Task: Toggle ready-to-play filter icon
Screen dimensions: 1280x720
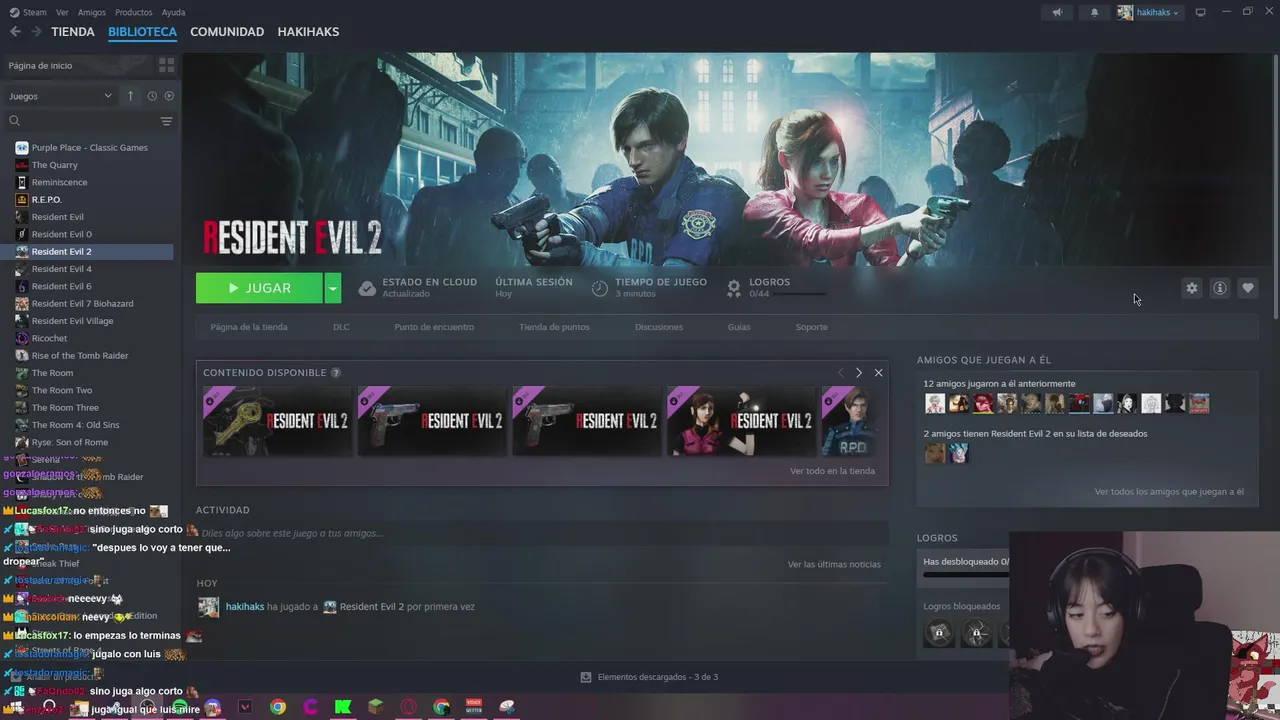Action: point(169,96)
